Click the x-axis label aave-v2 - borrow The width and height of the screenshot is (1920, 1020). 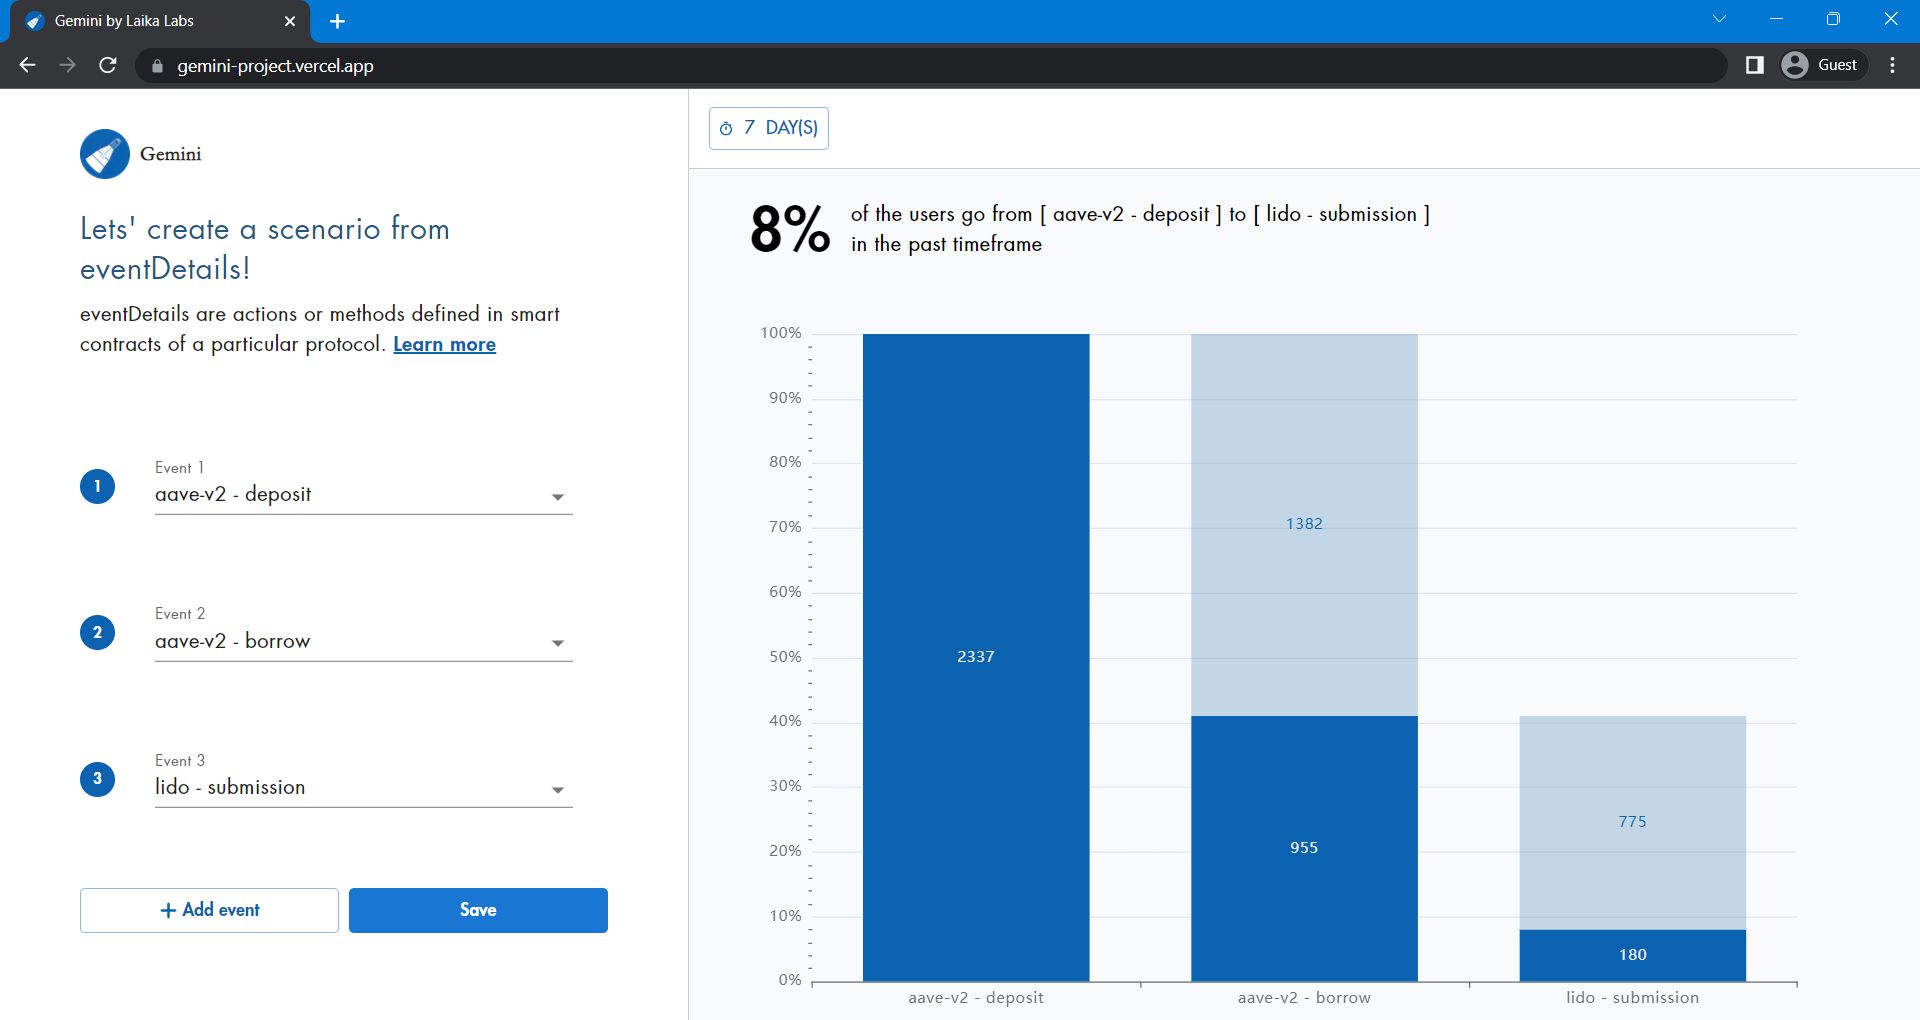[1304, 998]
